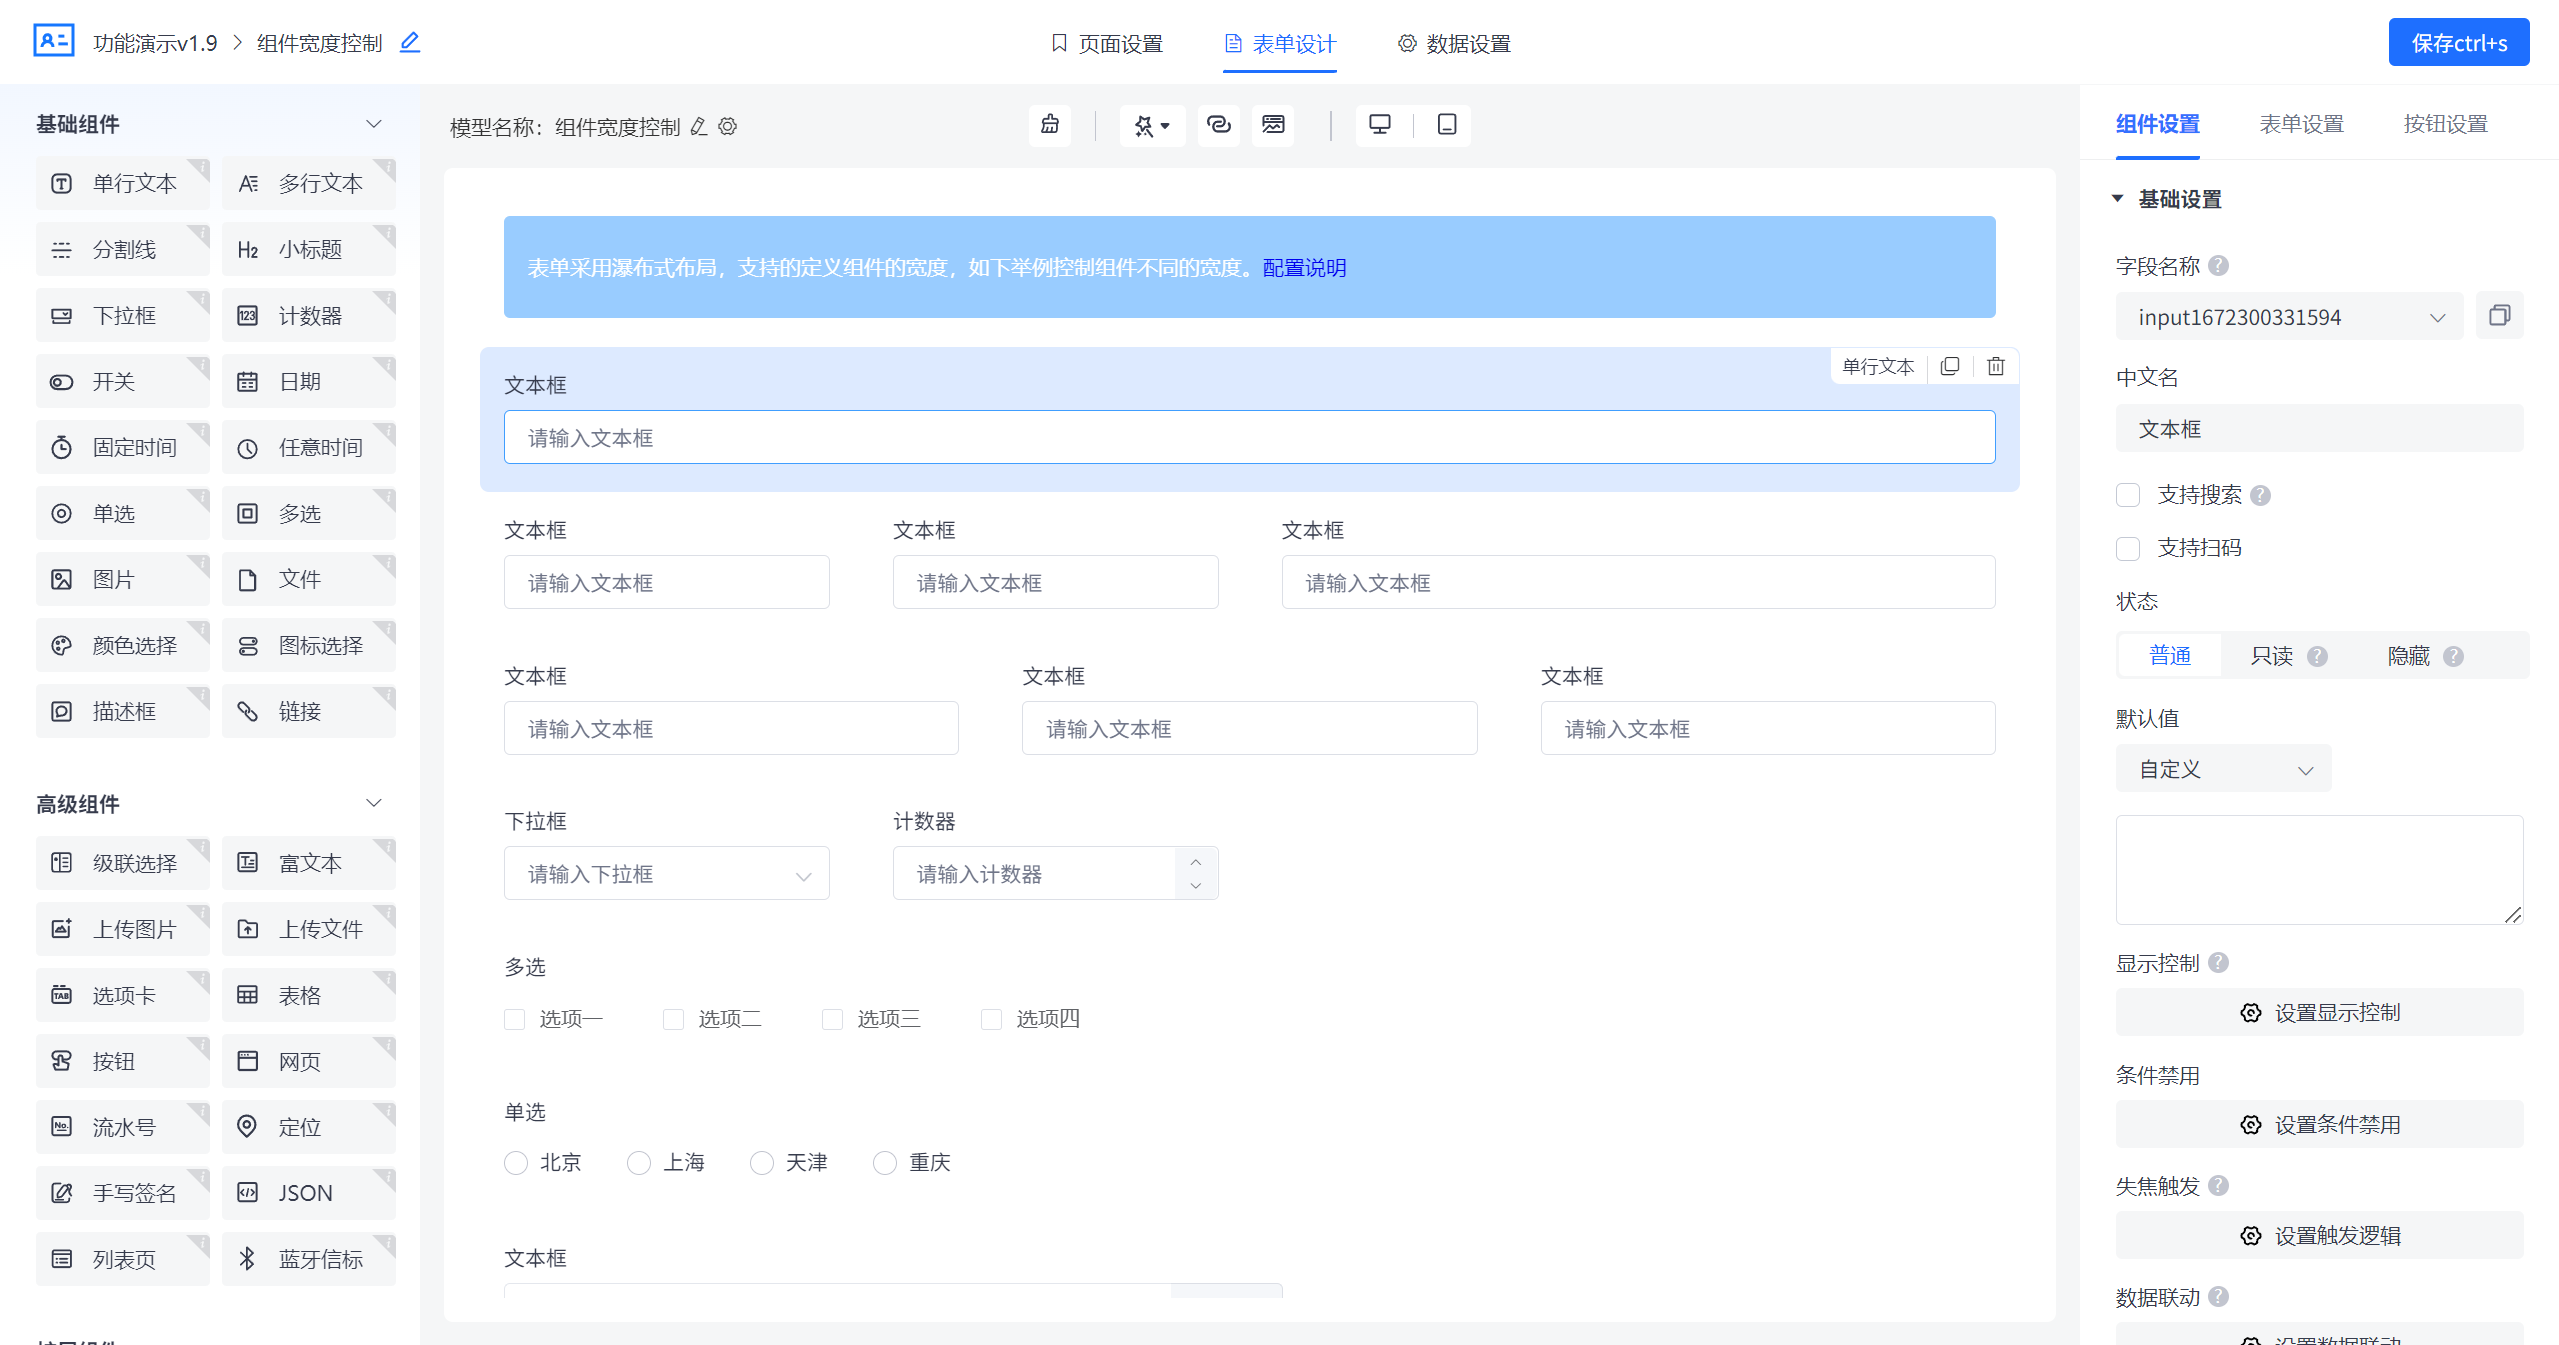Open gear settings beside model name

pyautogui.click(x=728, y=127)
